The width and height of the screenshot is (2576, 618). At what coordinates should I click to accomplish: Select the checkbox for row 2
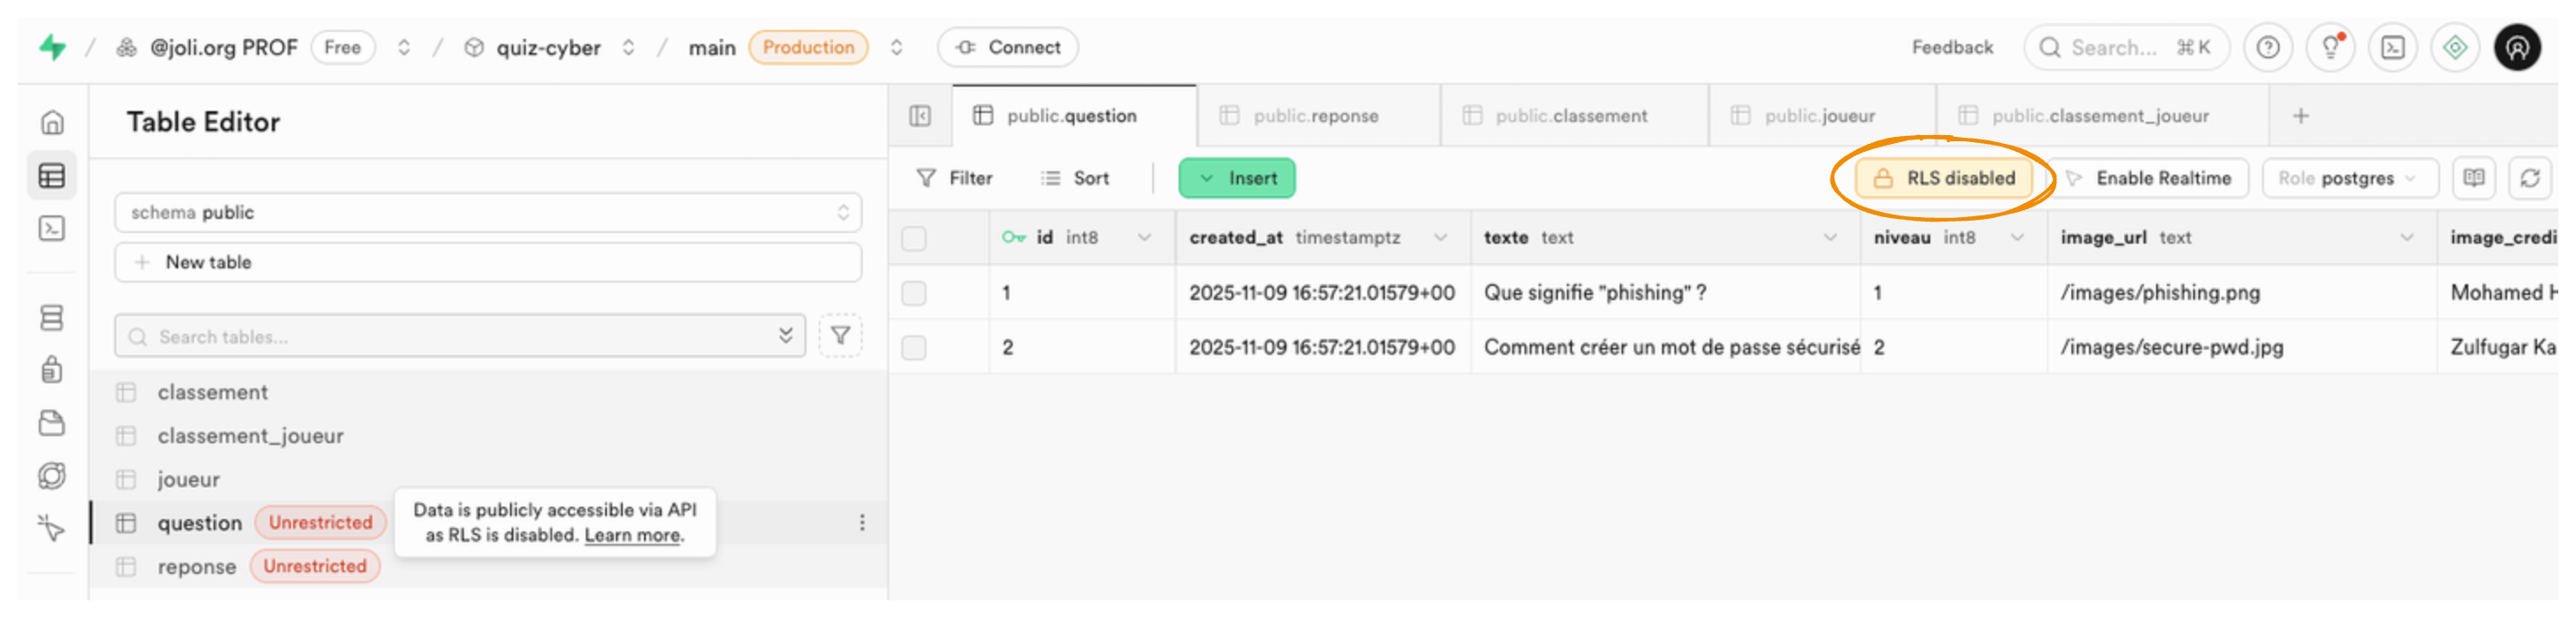[914, 348]
